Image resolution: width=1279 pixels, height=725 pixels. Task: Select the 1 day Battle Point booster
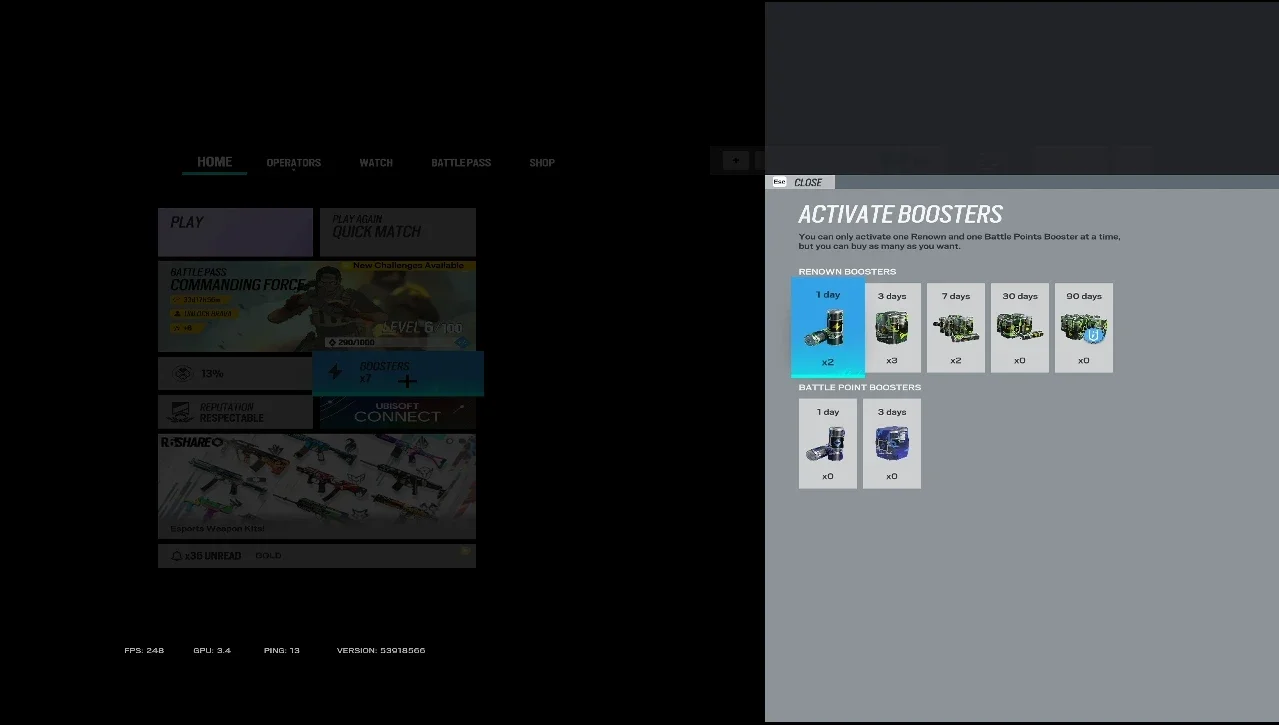(828, 444)
